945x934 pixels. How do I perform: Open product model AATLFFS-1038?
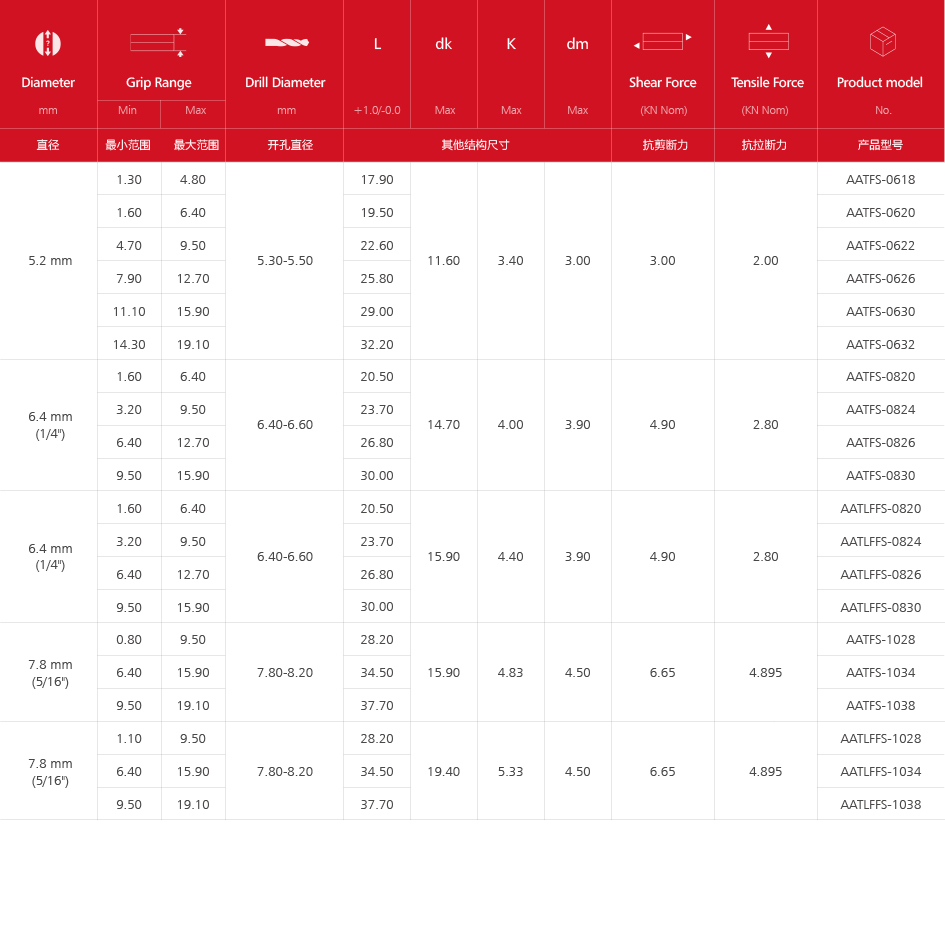click(880, 805)
